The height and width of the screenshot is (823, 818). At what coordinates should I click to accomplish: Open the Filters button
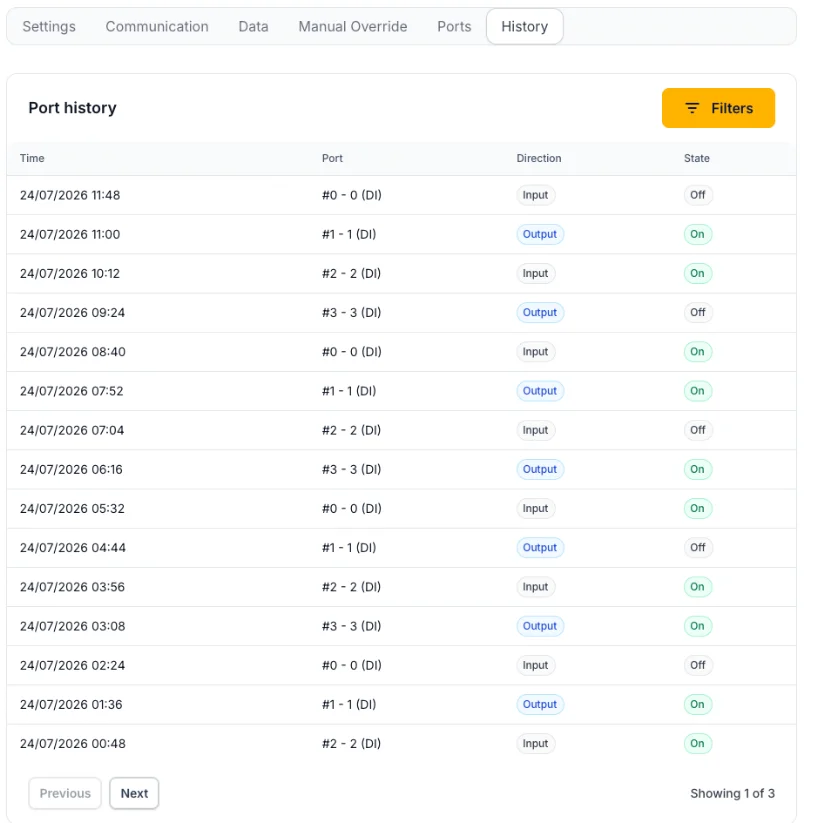(x=718, y=108)
